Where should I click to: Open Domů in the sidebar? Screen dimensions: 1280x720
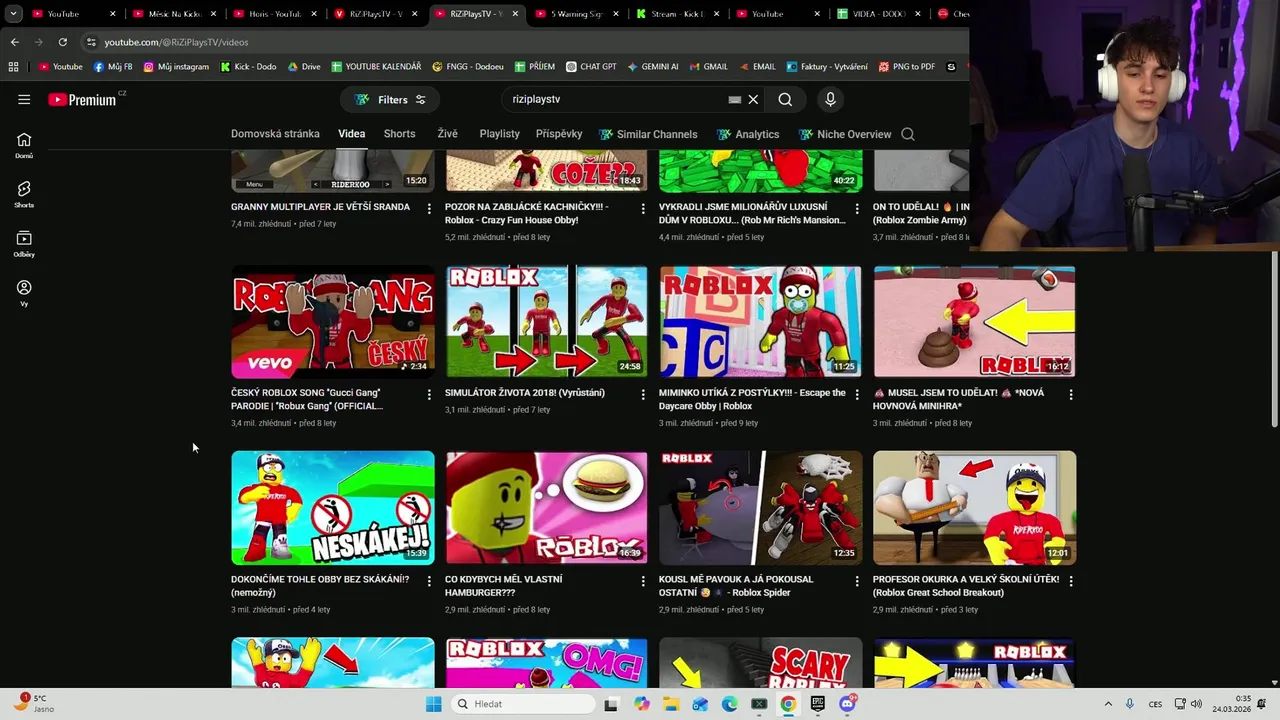tap(24, 145)
